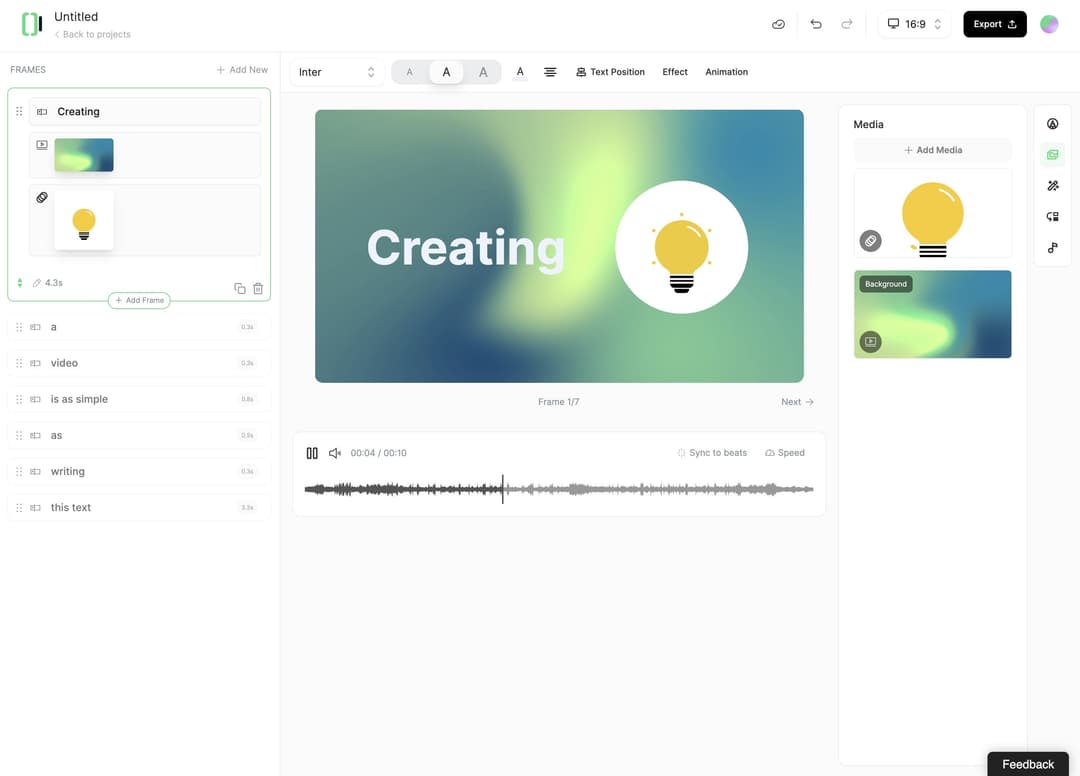
Task: Open the text color picker in the toolbar
Action: [520, 71]
